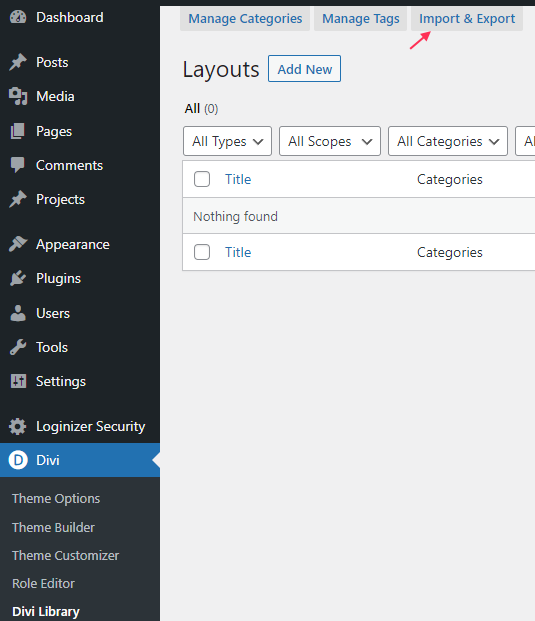Open the Comments menu label

click(x=69, y=165)
